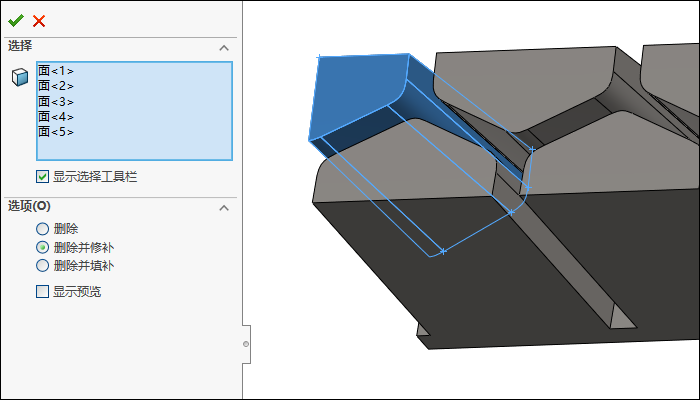Select 面<4> in the selection list
This screenshot has width=700, height=400.
pyautogui.click(x=56, y=117)
